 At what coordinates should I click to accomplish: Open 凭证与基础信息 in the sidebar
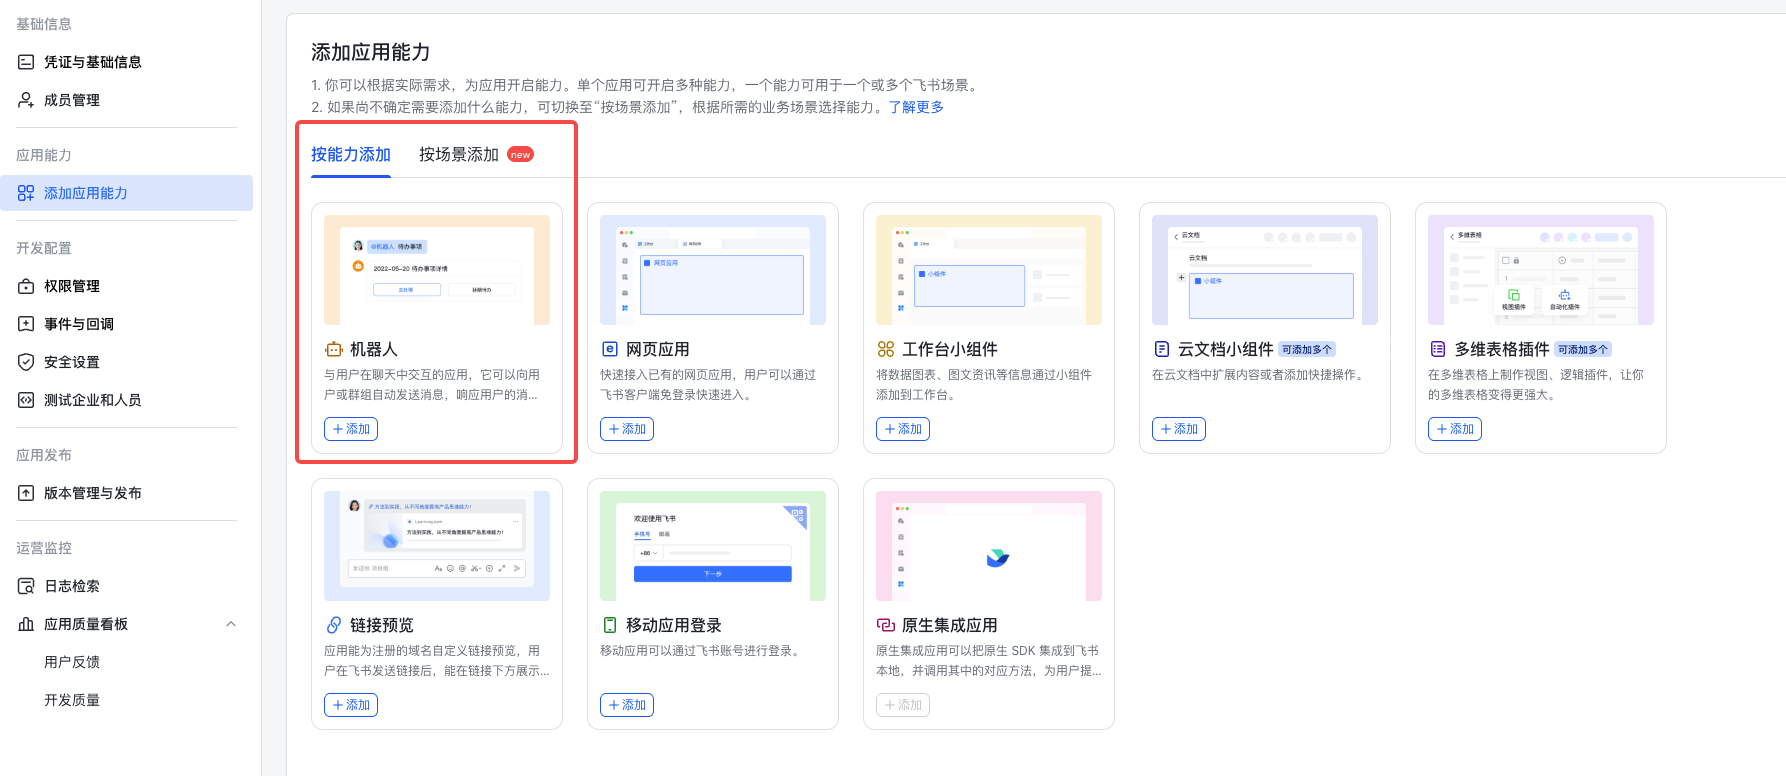click(x=92, y=62)
